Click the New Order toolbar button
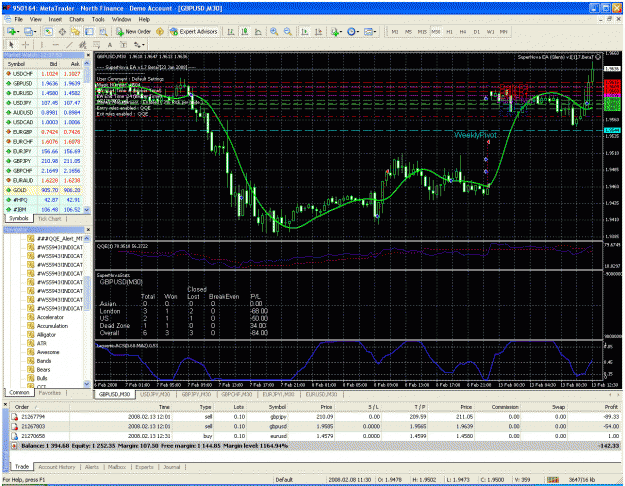Image resolution: width=625 pixels, height=486 pixels. tap(133, 31)
